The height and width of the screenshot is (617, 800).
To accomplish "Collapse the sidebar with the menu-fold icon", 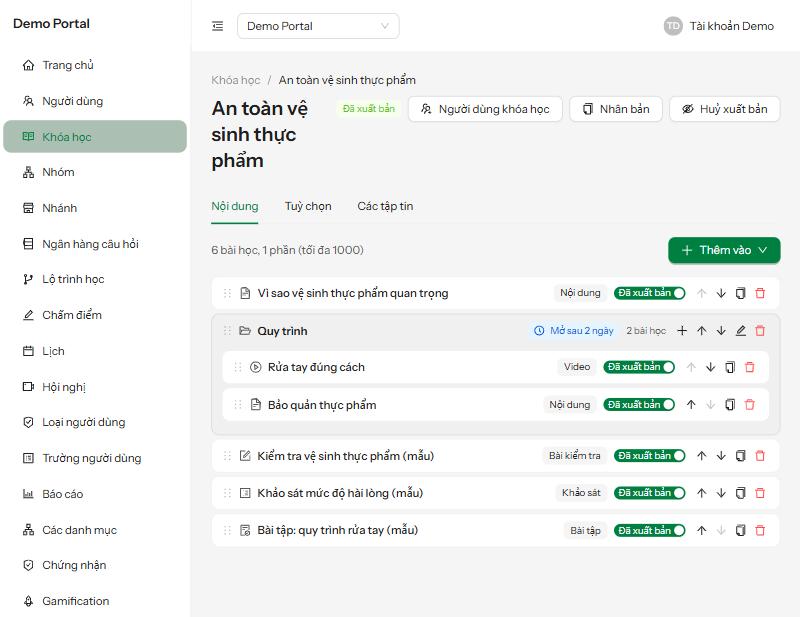I will [217, 26].
